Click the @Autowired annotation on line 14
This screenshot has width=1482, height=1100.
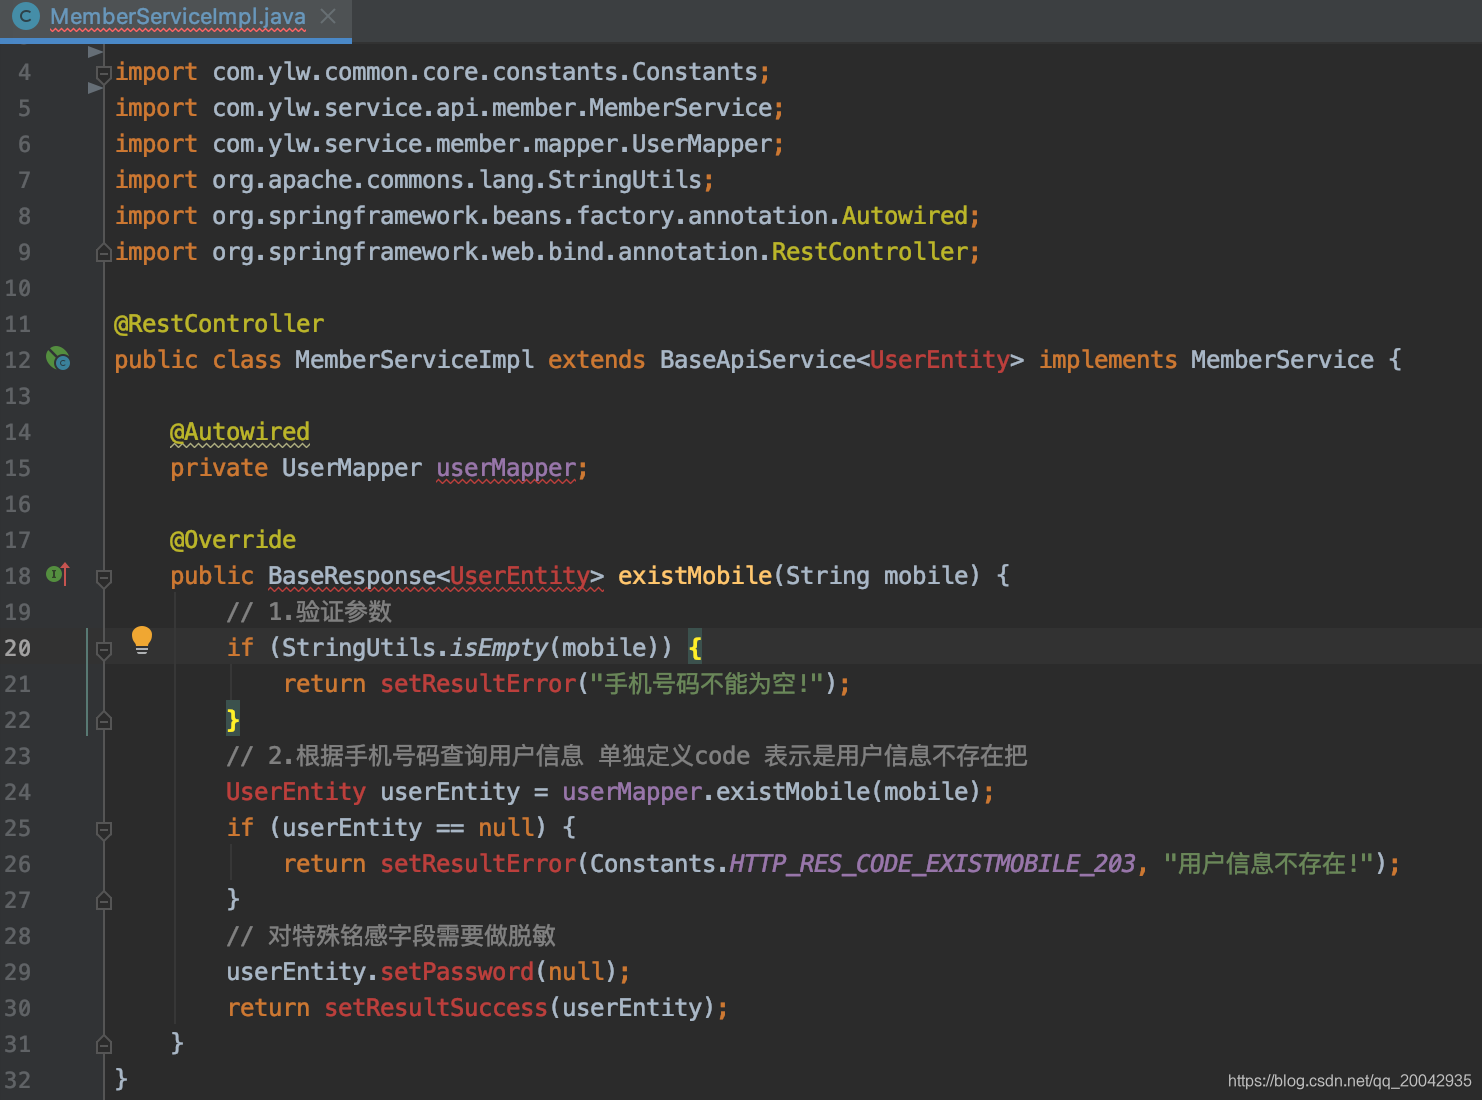point(240,432)
